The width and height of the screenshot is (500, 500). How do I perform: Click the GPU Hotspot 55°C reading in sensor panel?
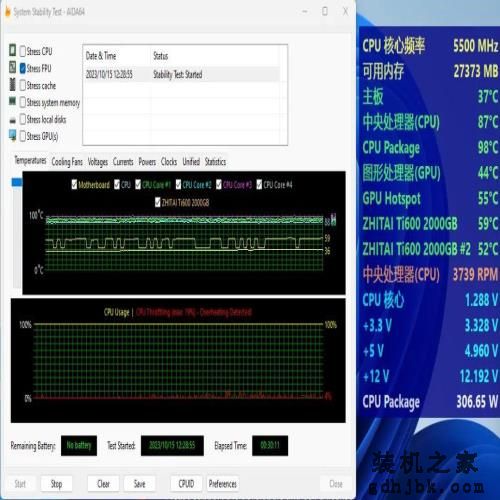[x=430, y=199]
